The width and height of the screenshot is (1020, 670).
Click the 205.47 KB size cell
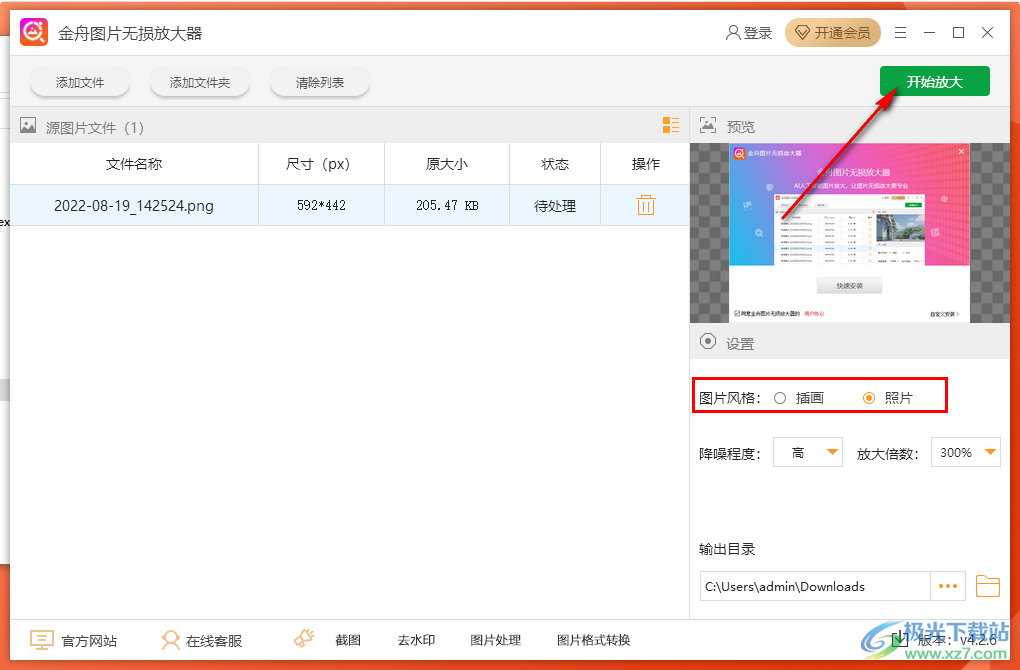[447, 206]
